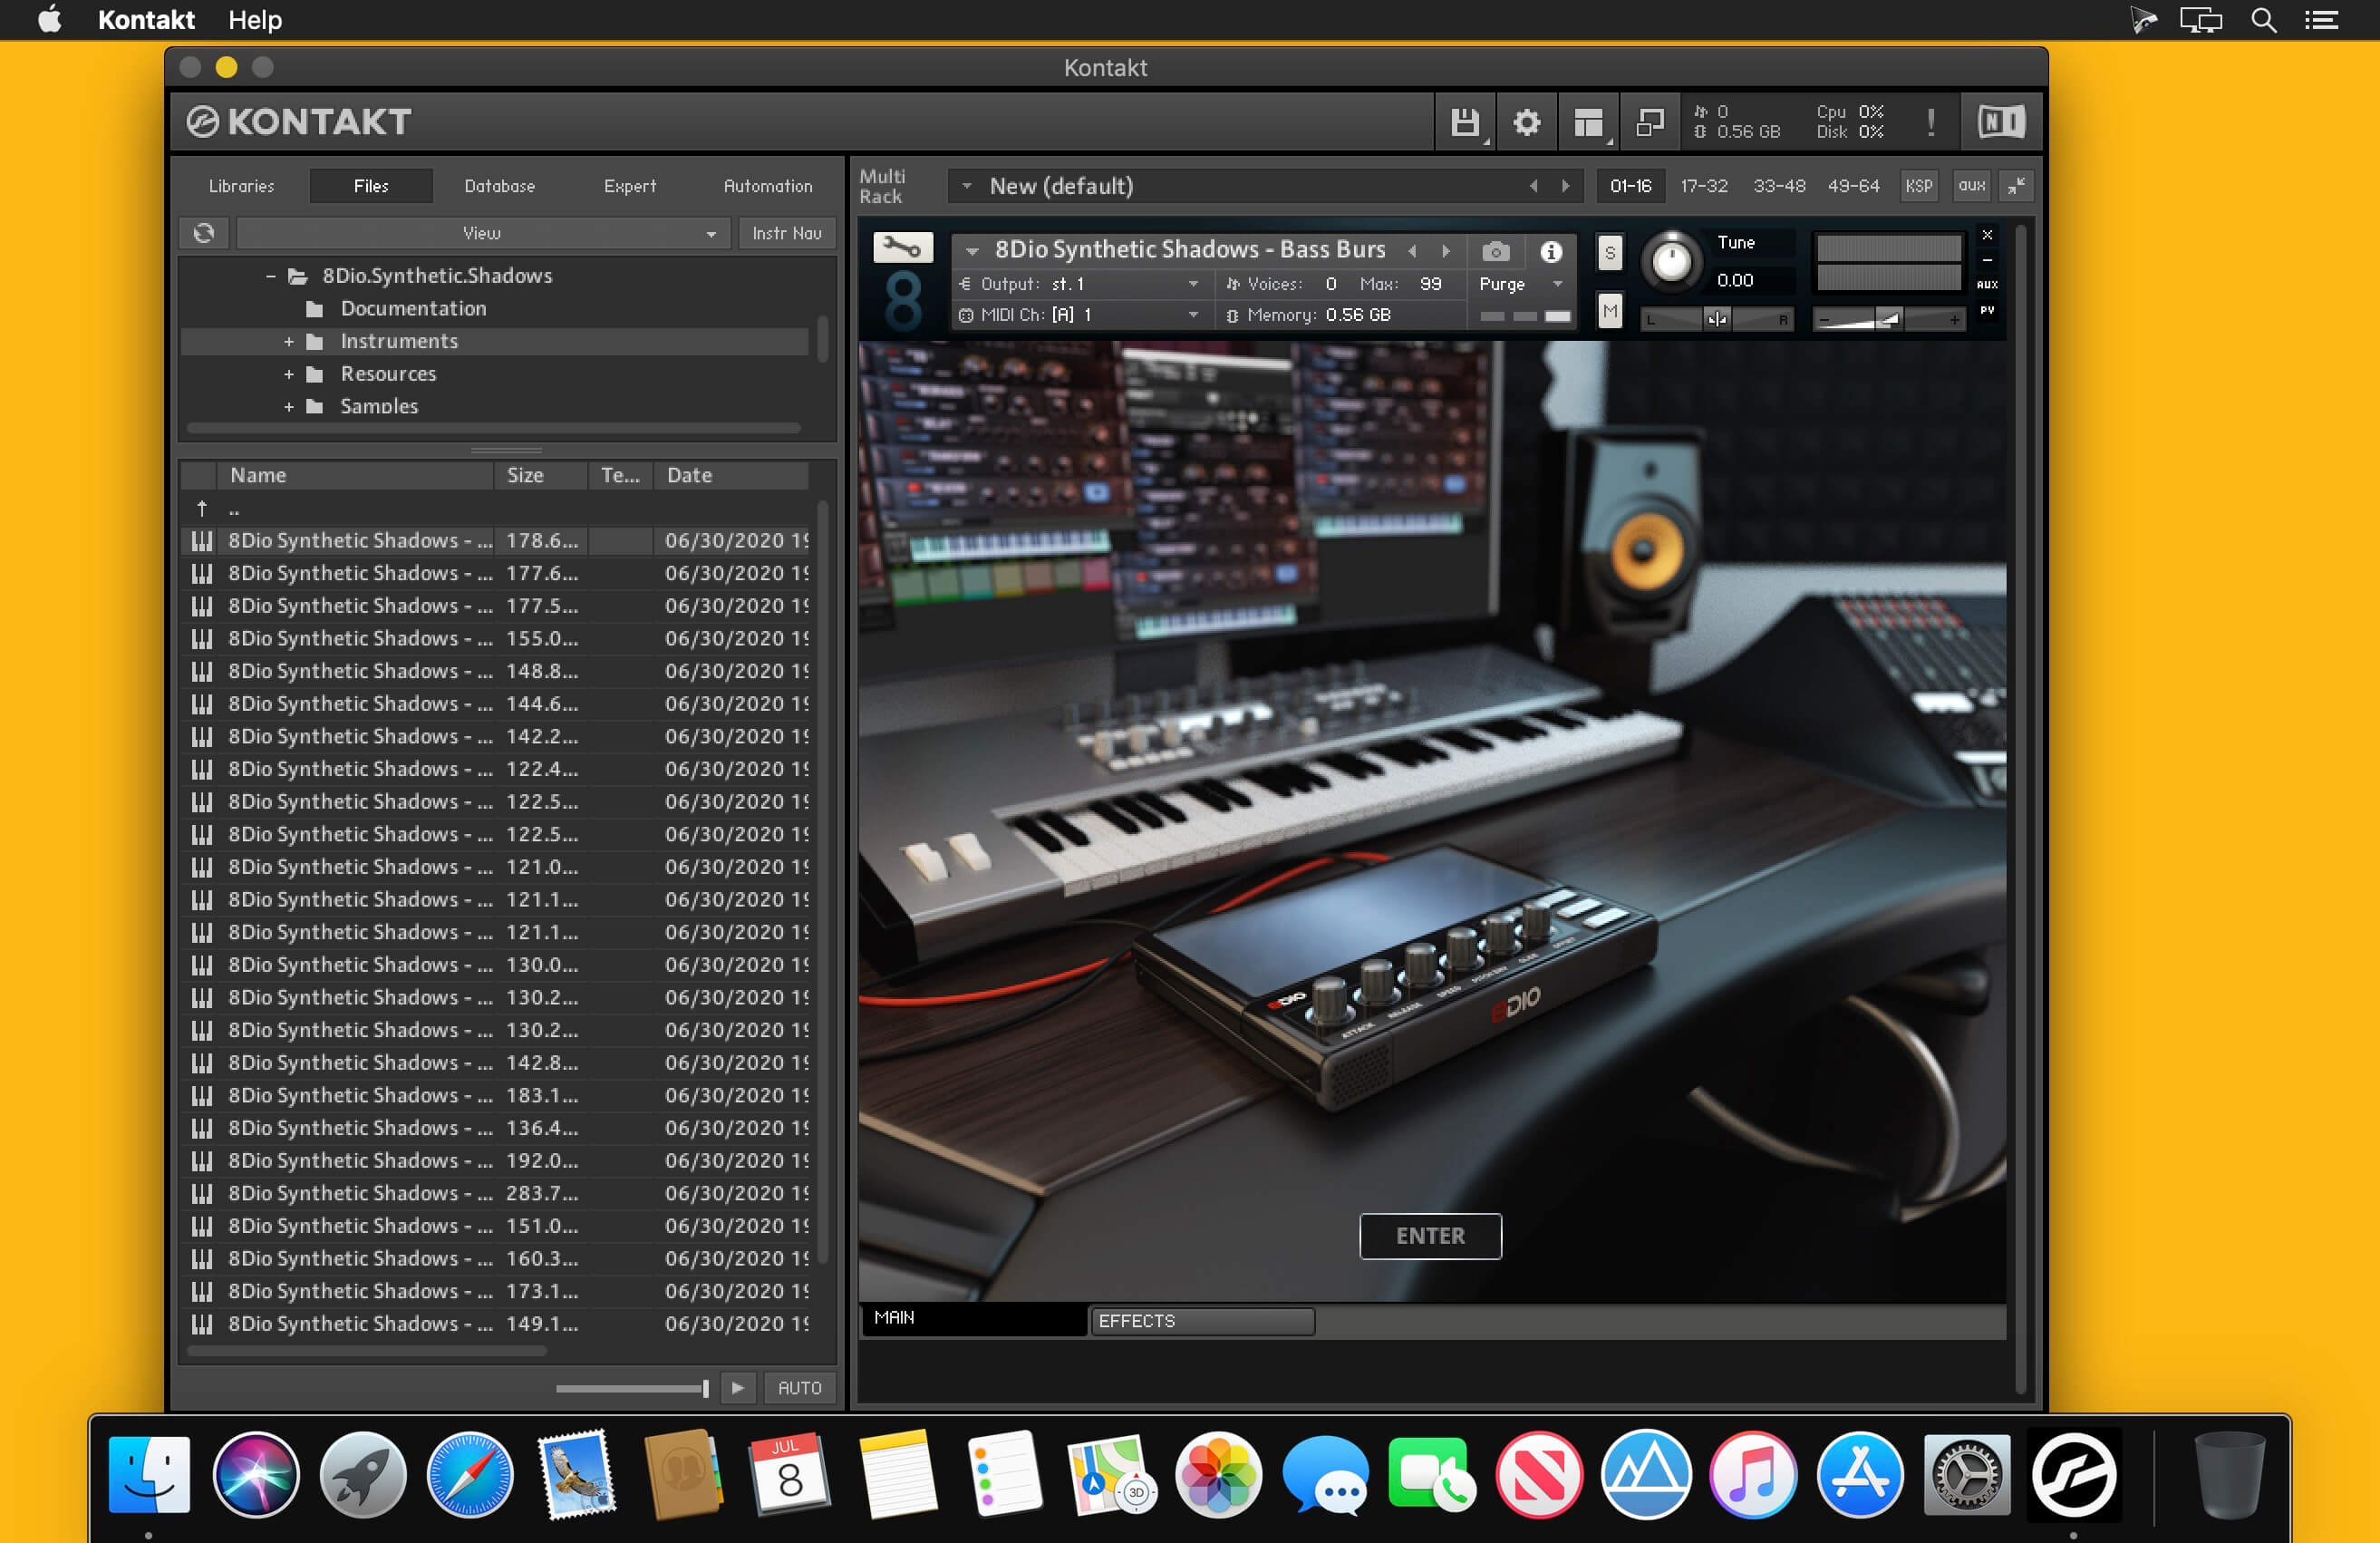Click the Max voices value 99
Viewport: 2380px width, 1543px height.
click(1430, 284)
